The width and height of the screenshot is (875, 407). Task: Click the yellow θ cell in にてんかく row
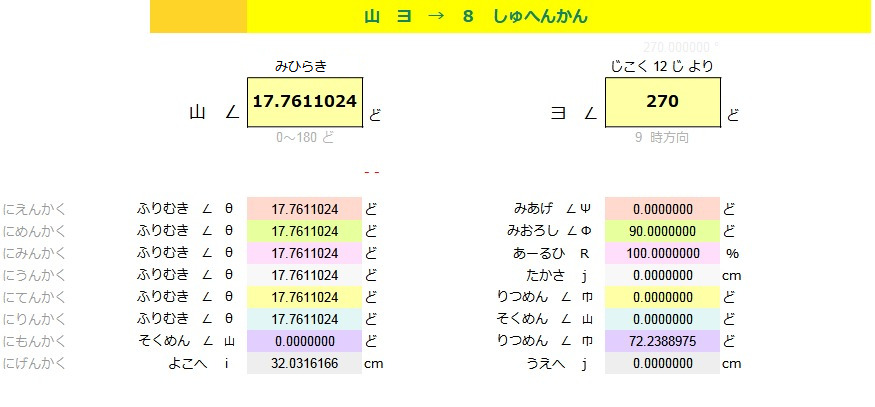[x=304, y=297]
